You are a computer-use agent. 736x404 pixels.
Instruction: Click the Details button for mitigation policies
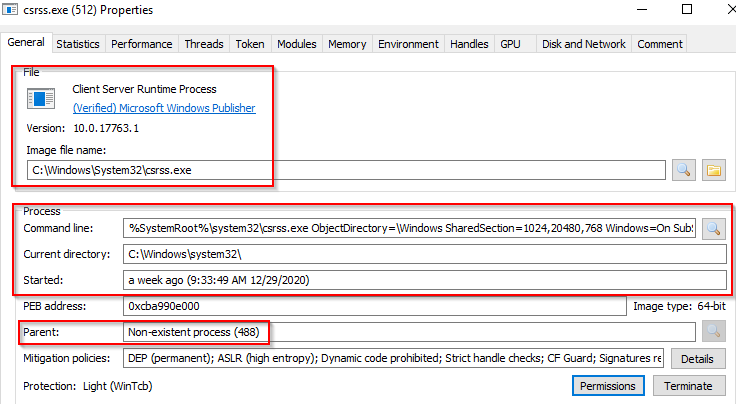tap(697, 358)
